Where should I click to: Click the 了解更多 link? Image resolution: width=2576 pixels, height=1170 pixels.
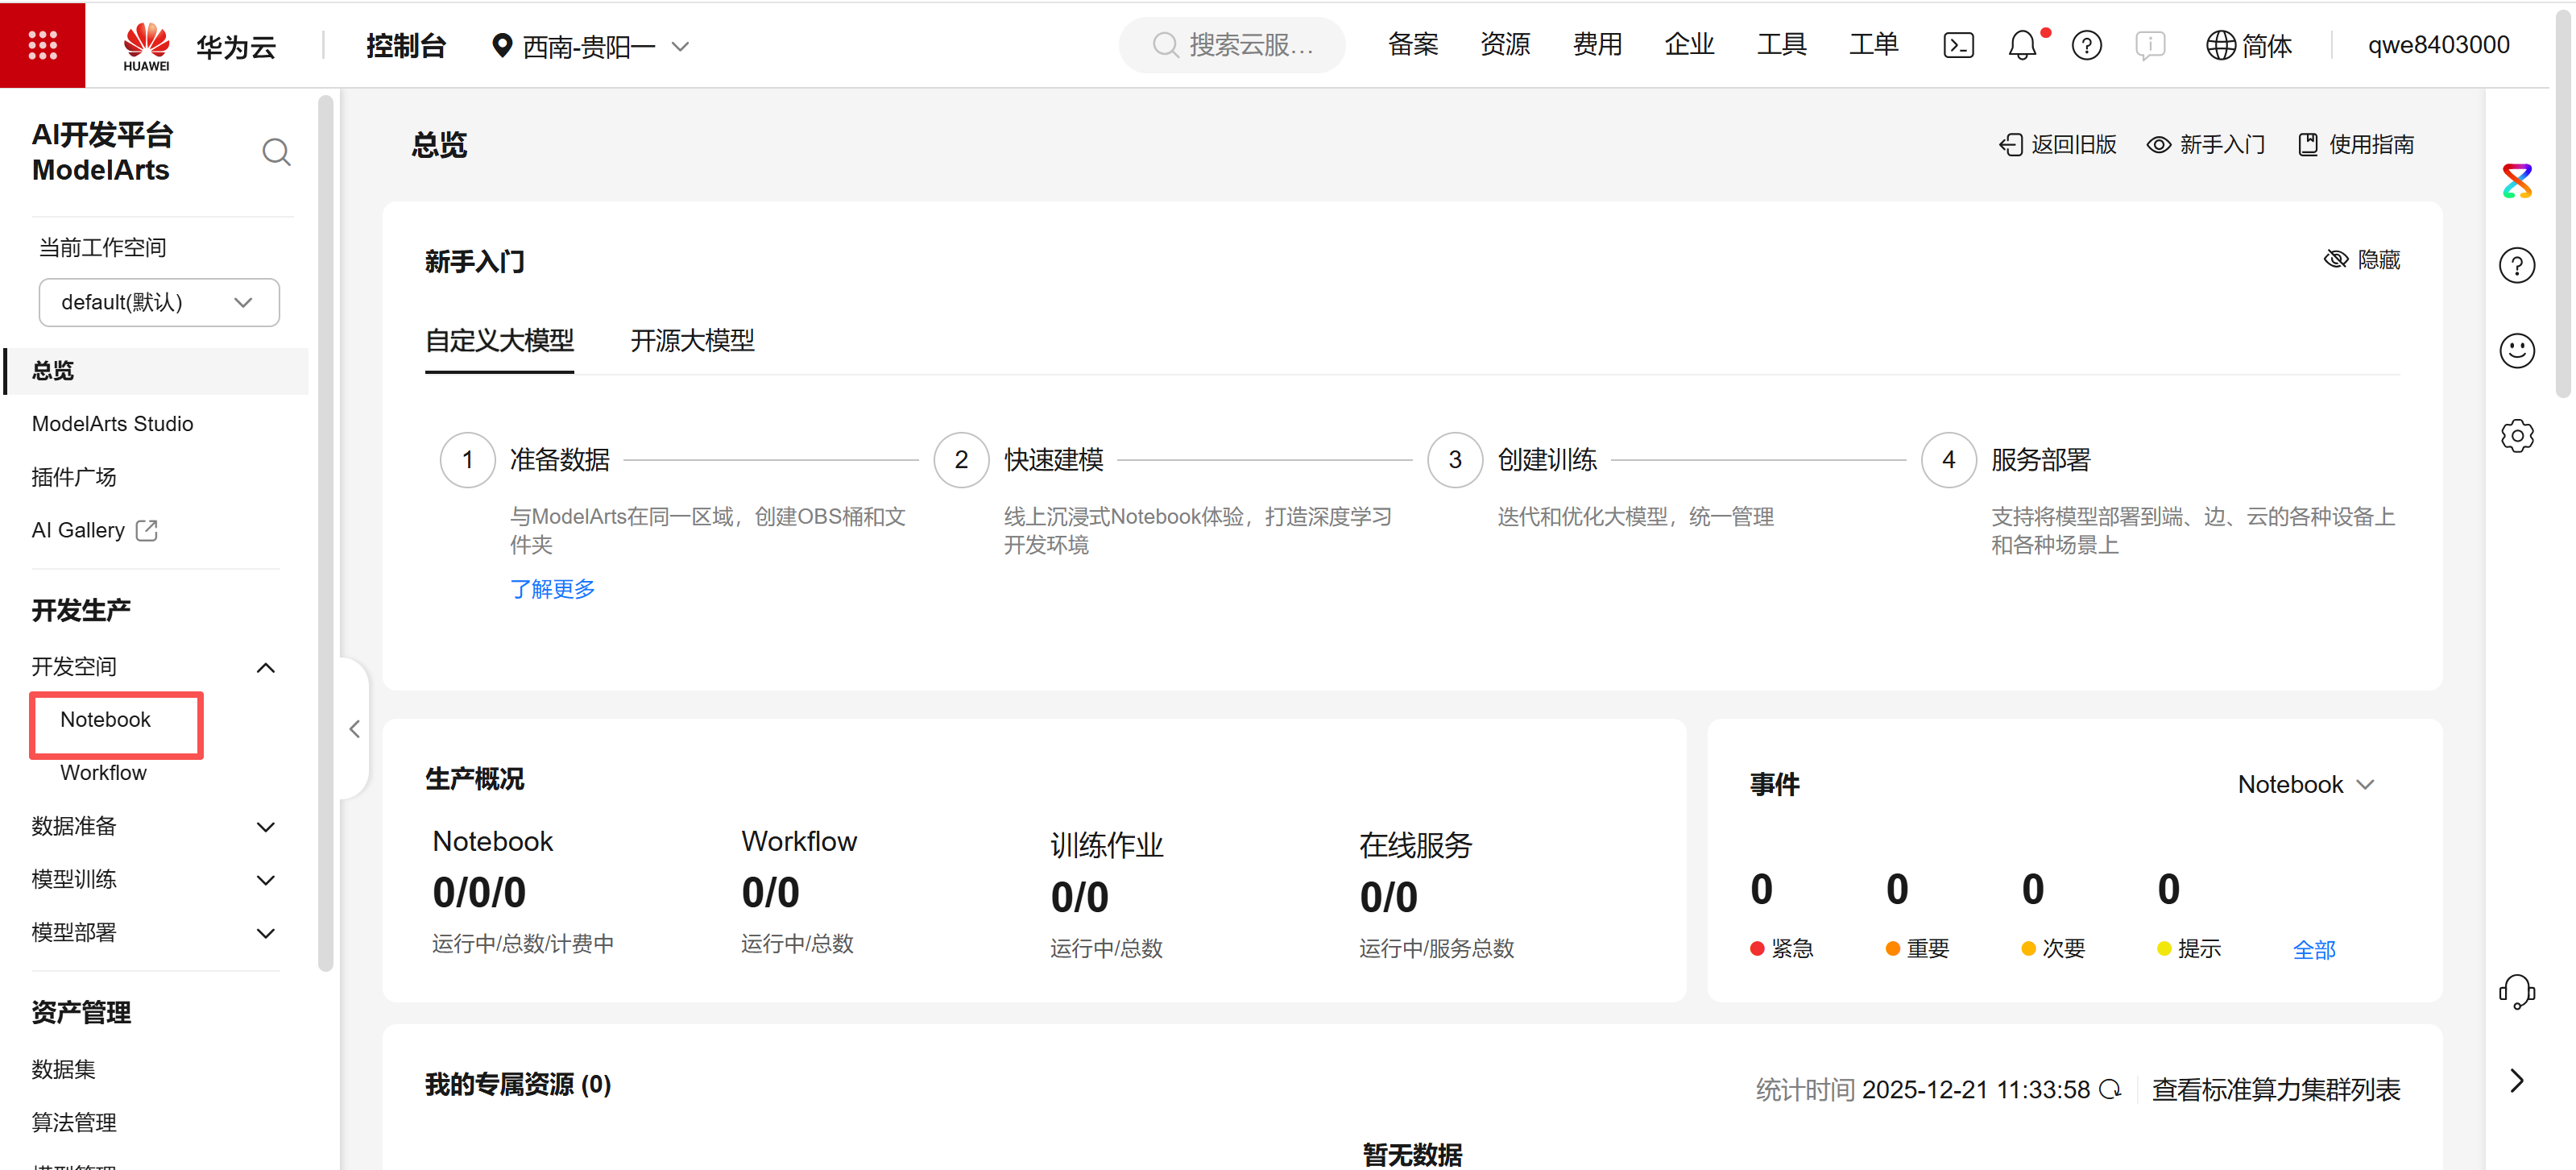point(552,589)
